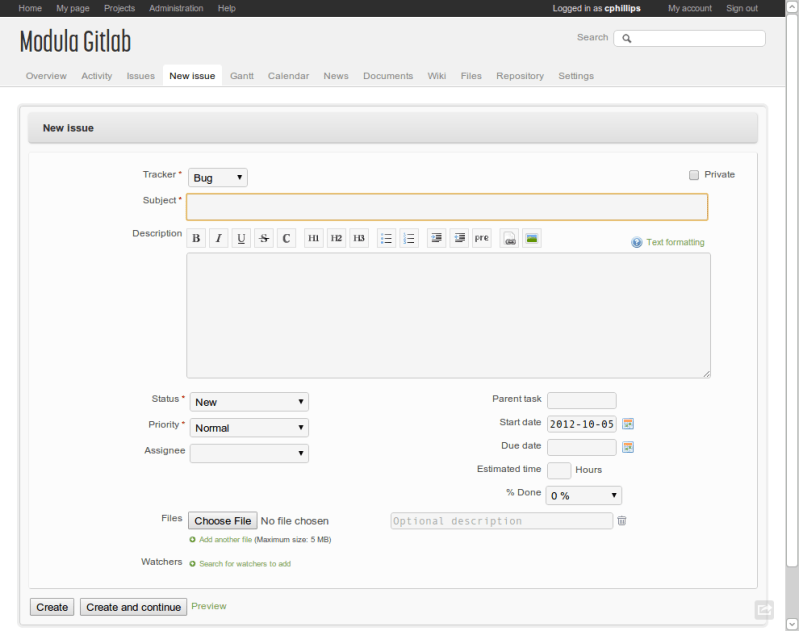Click the Choose File button
This screenshot has height=631, width=799.
point(223,521)
